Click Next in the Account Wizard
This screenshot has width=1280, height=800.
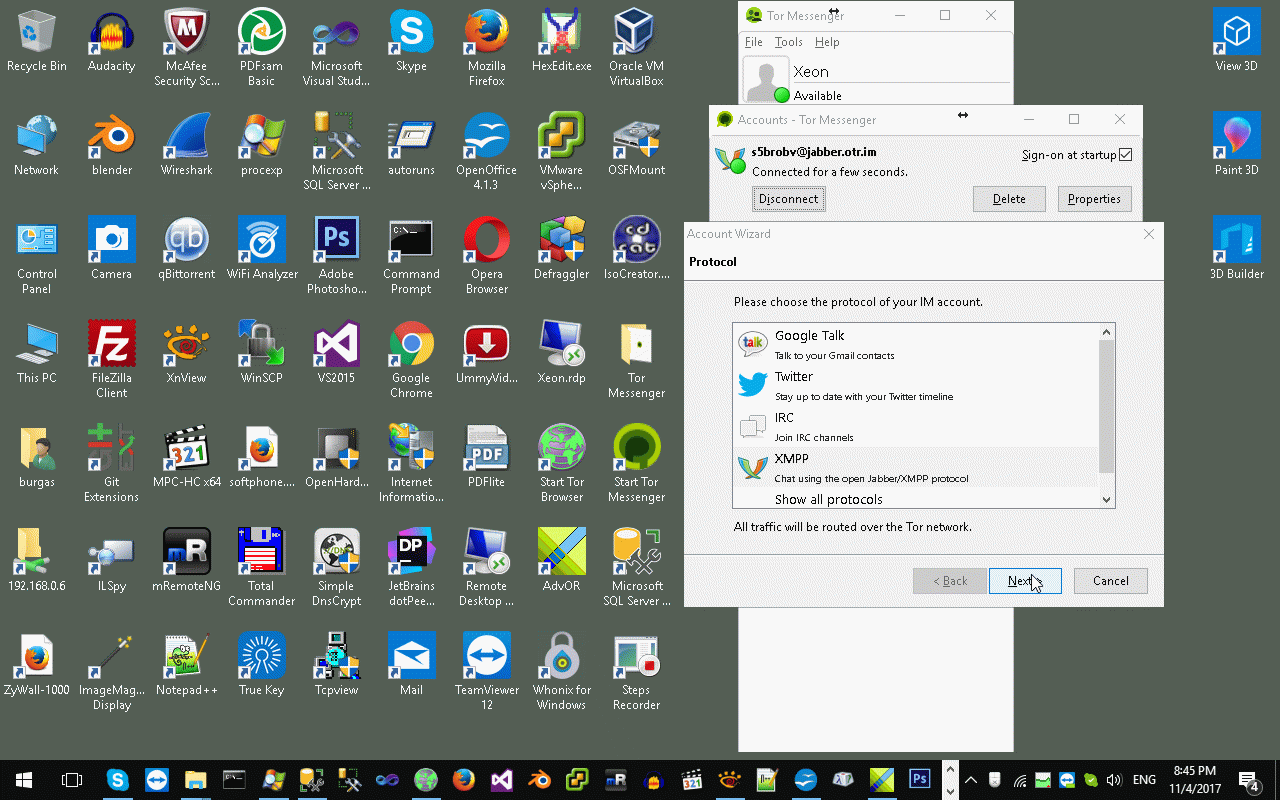pos(1025,581)
